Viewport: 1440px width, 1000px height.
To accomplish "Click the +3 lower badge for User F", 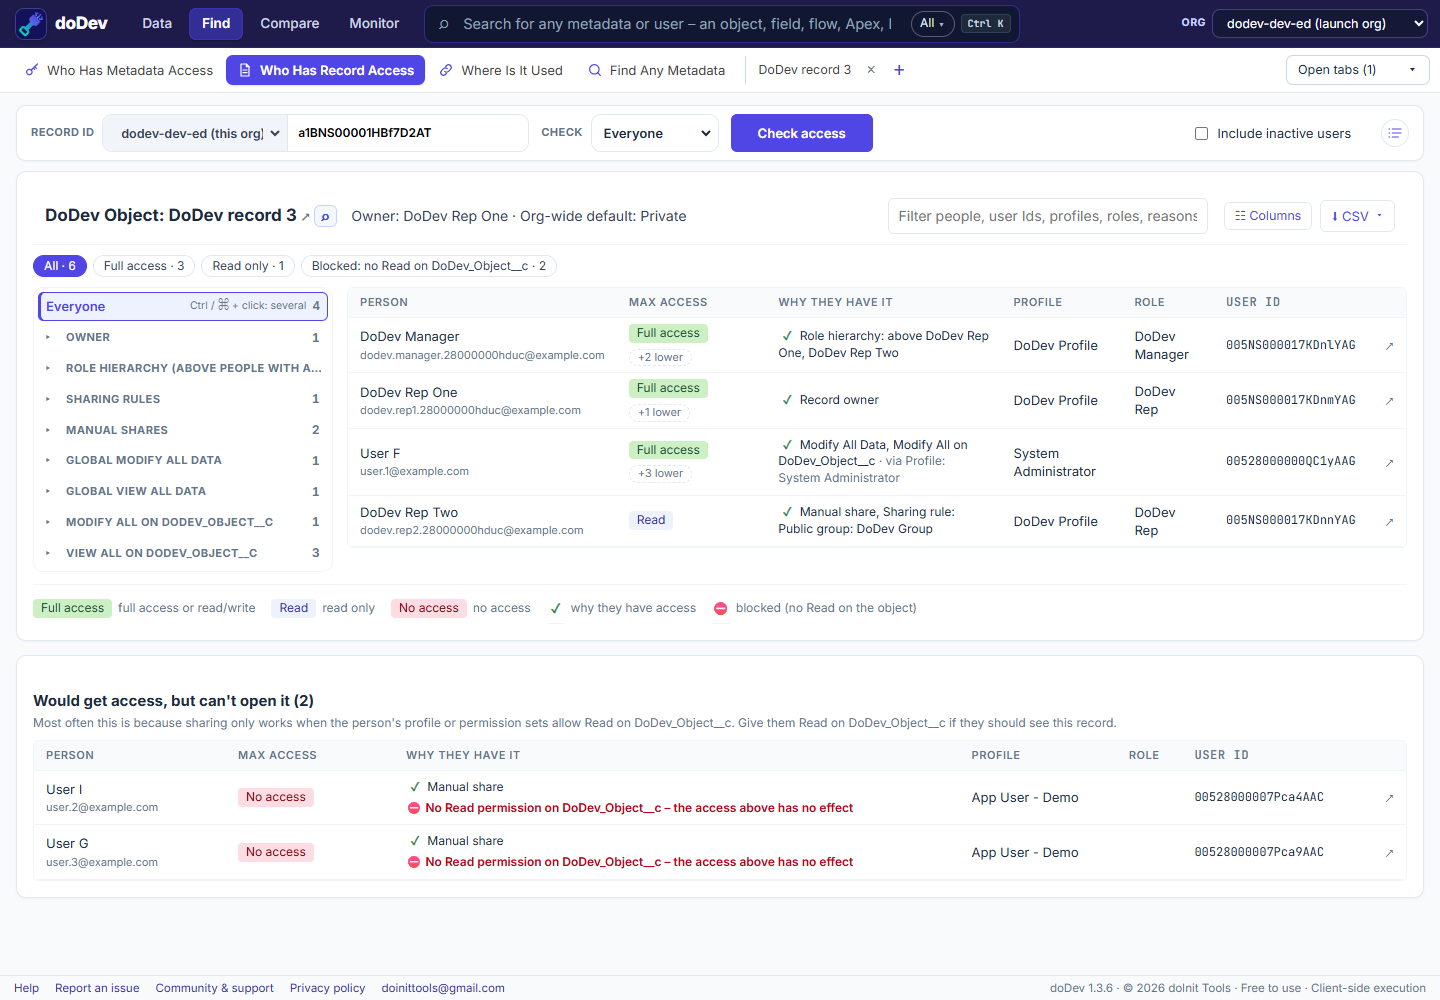I will pos(661,474).
